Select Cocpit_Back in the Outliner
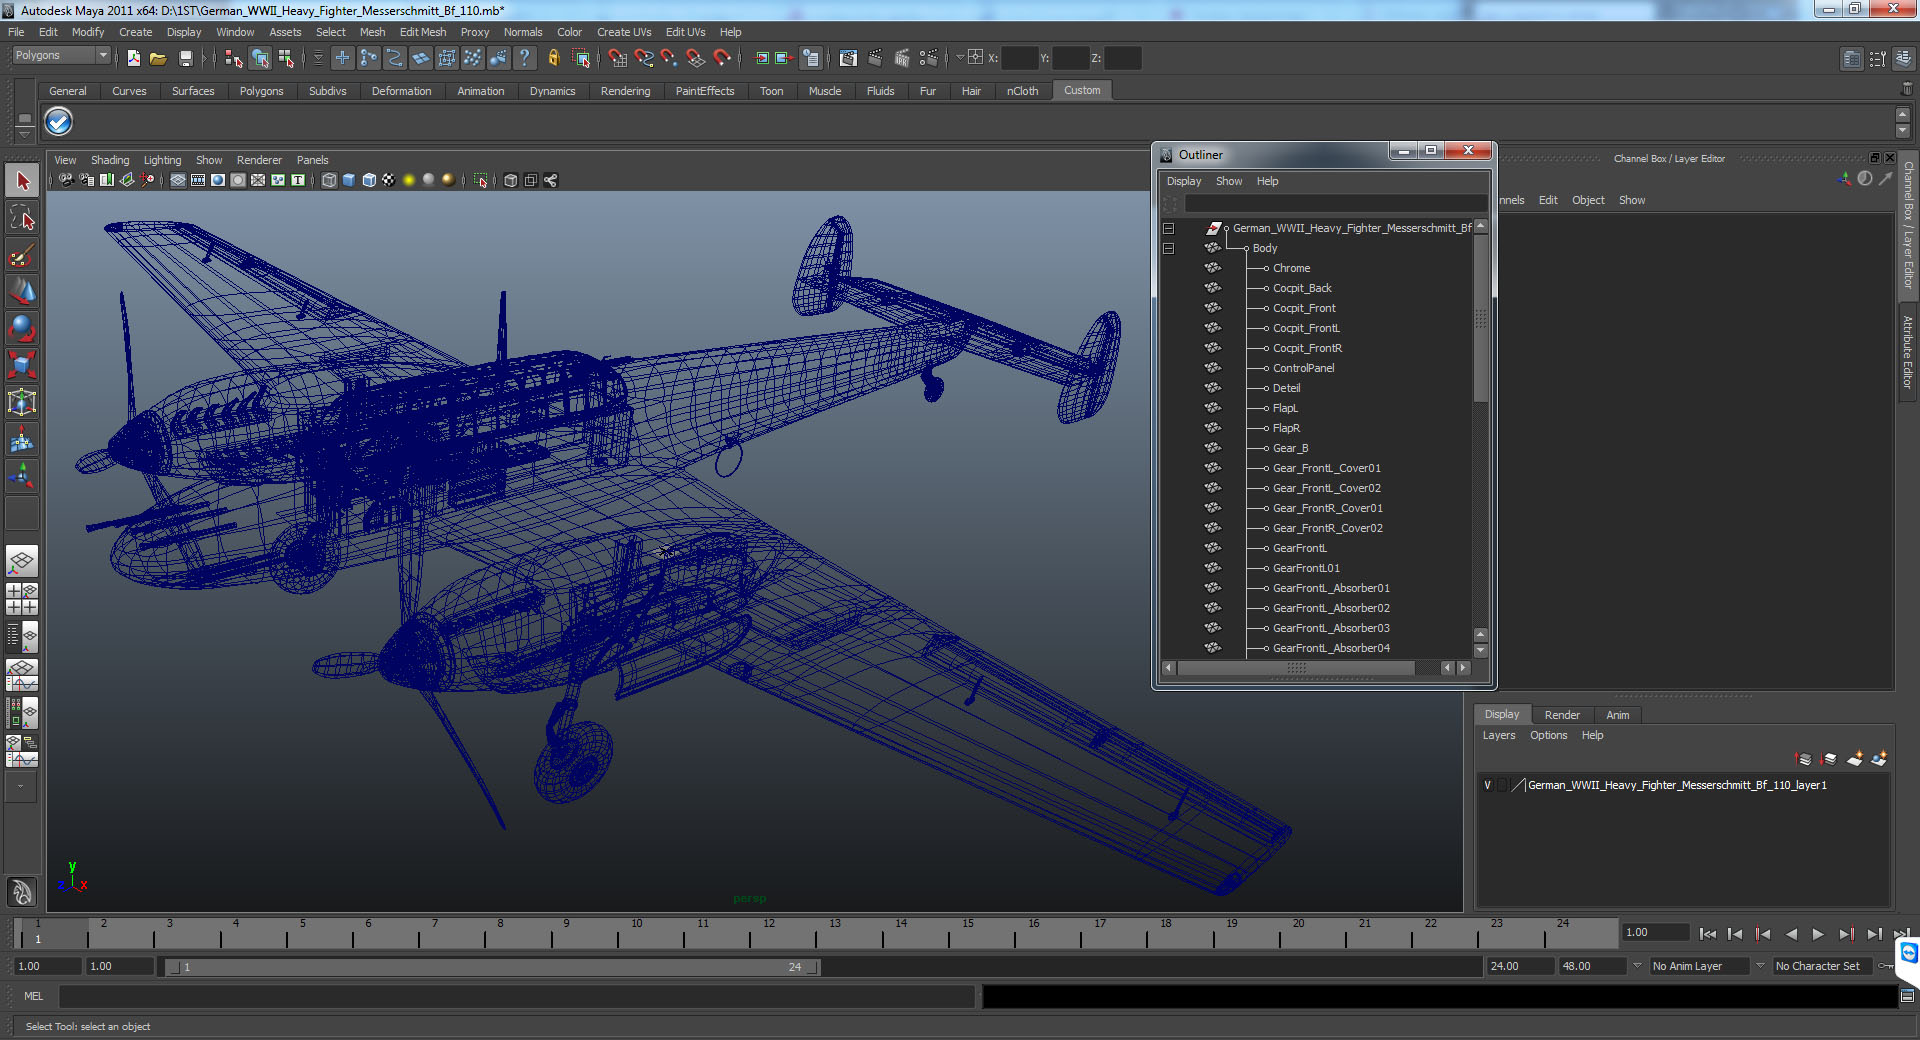The height and width of the screenshot is (1040, 1920). (1302, 288)
